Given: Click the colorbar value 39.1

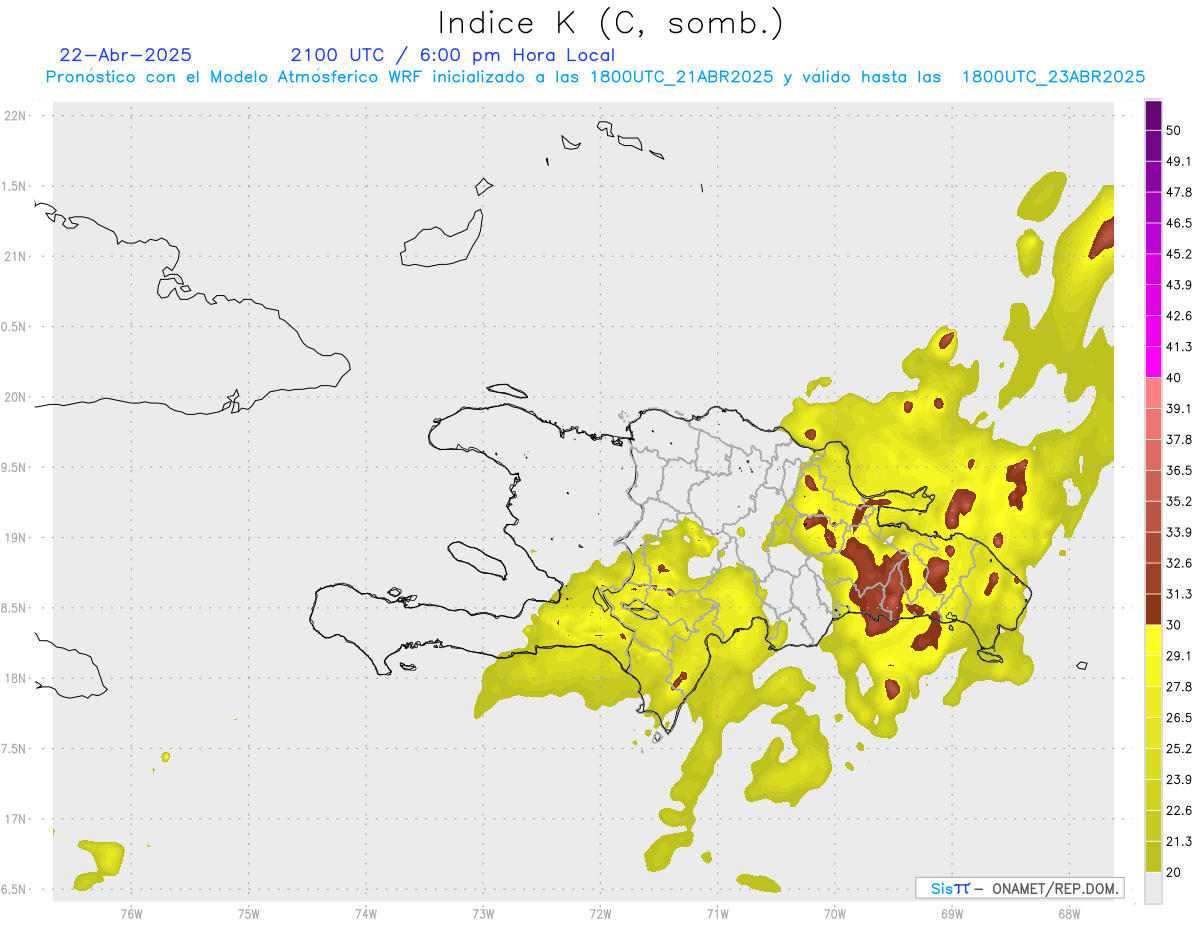Looking at the screenshot, I should (x=1179, y=408).
